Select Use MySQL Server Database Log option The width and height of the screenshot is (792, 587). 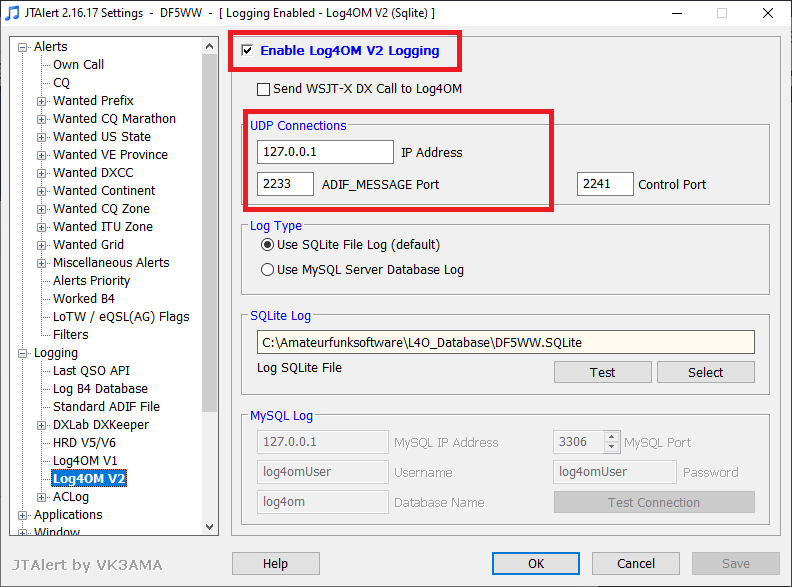click(267, 270)
